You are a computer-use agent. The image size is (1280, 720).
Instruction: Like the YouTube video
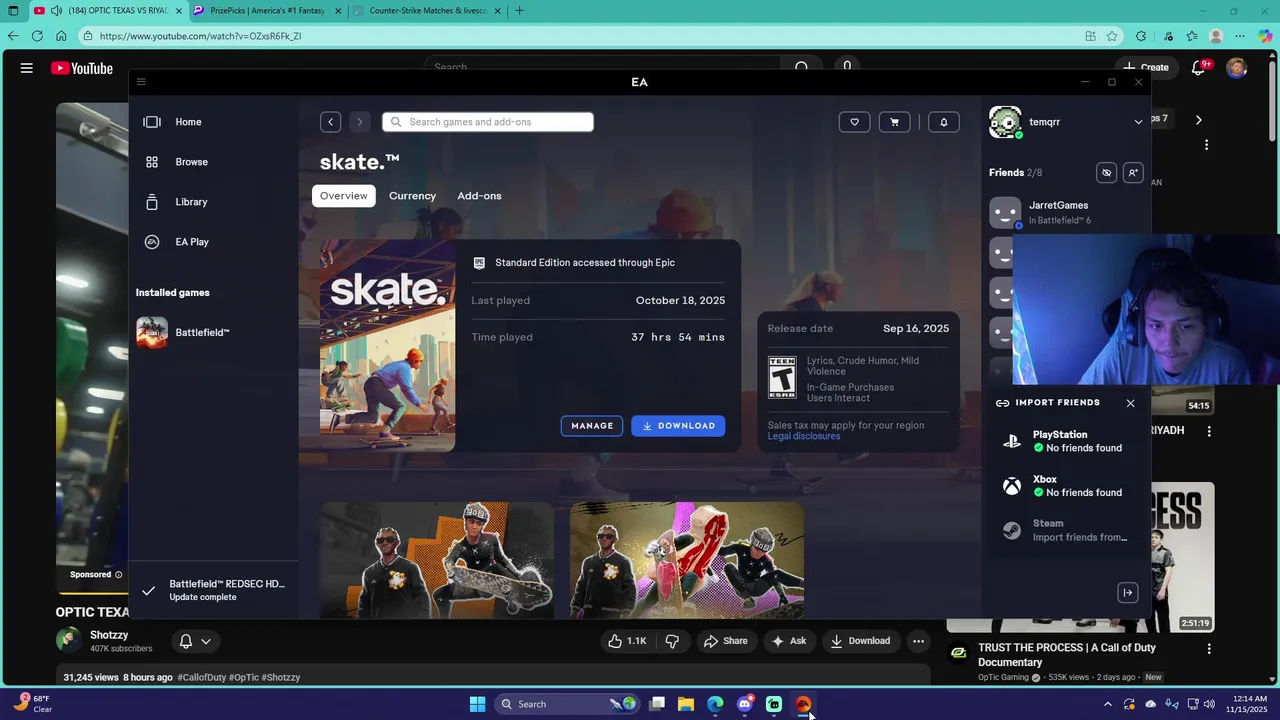(628, 641)
